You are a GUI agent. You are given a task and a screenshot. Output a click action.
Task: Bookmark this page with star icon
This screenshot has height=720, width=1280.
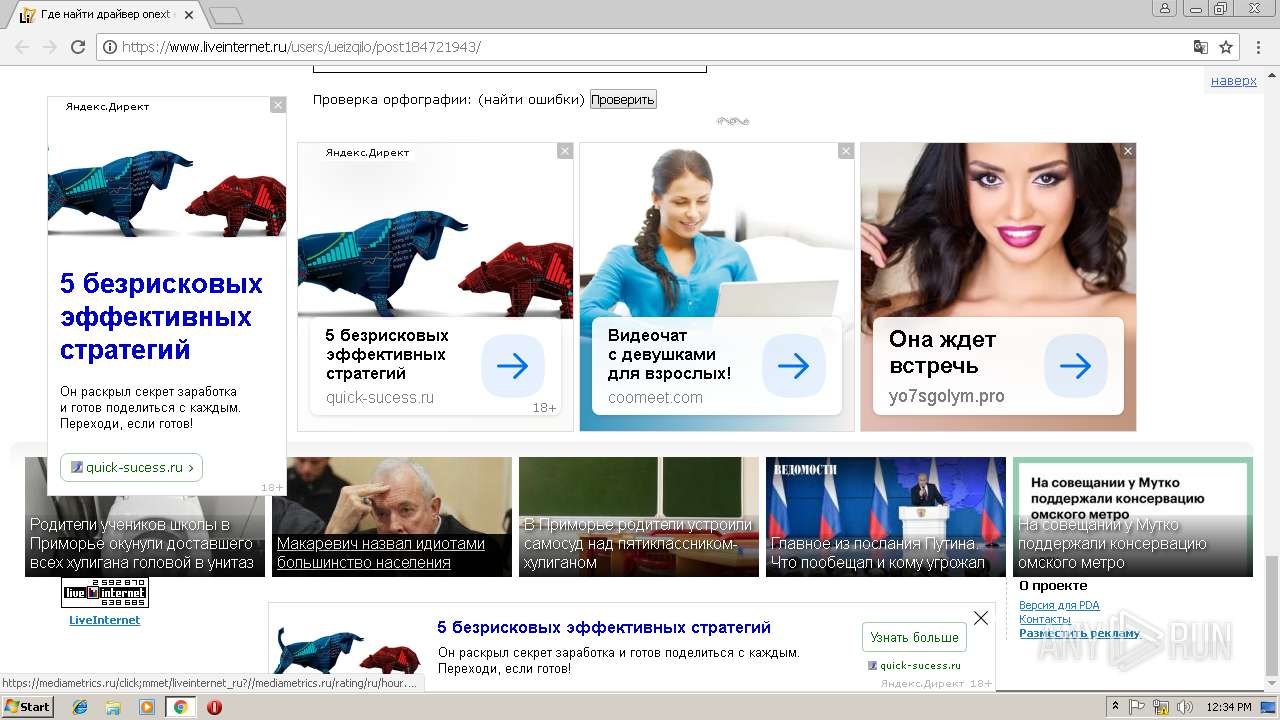[1226, 47]
